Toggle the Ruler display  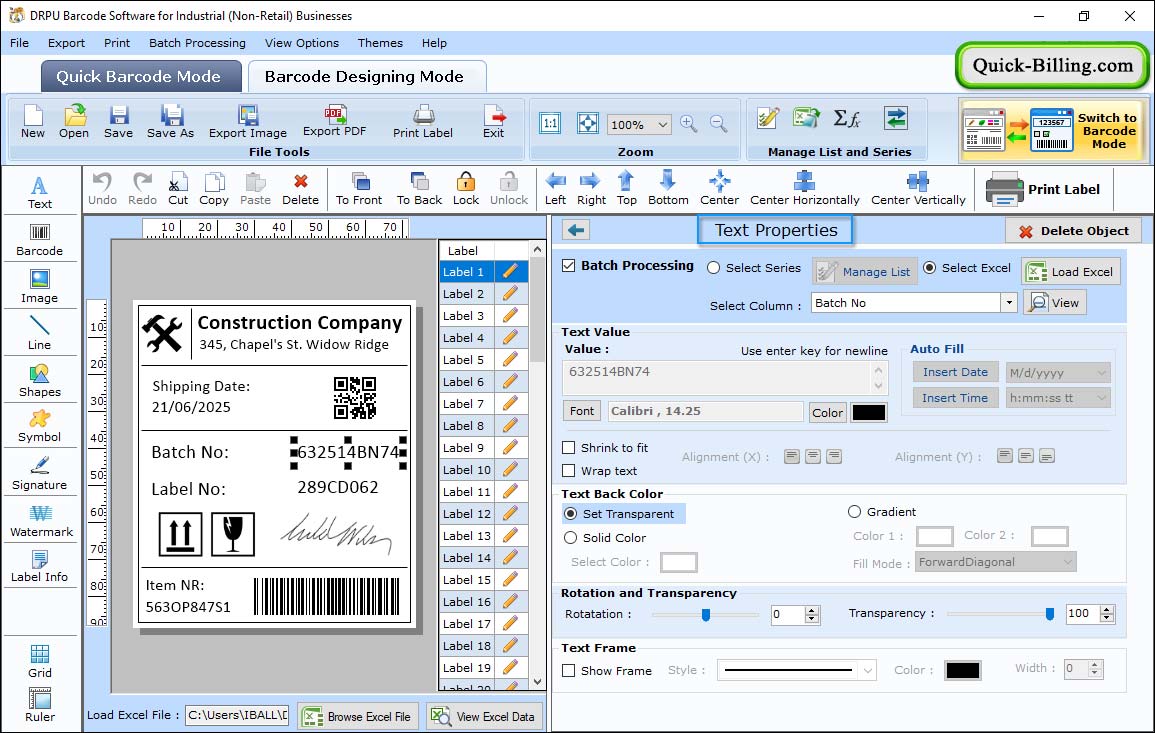(x=40, y=705)
